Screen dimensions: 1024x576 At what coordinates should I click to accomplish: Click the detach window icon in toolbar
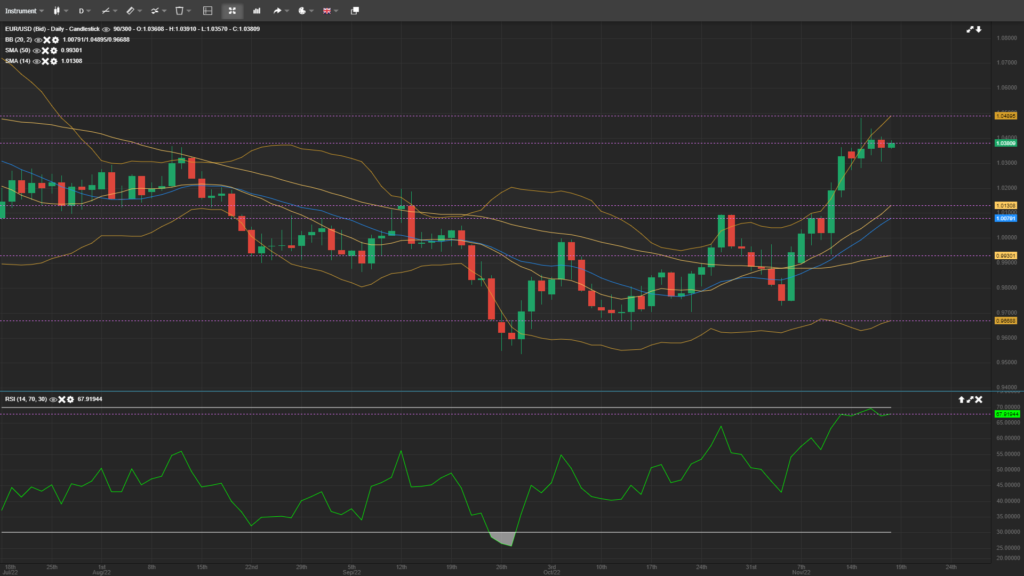click(354, 10)
